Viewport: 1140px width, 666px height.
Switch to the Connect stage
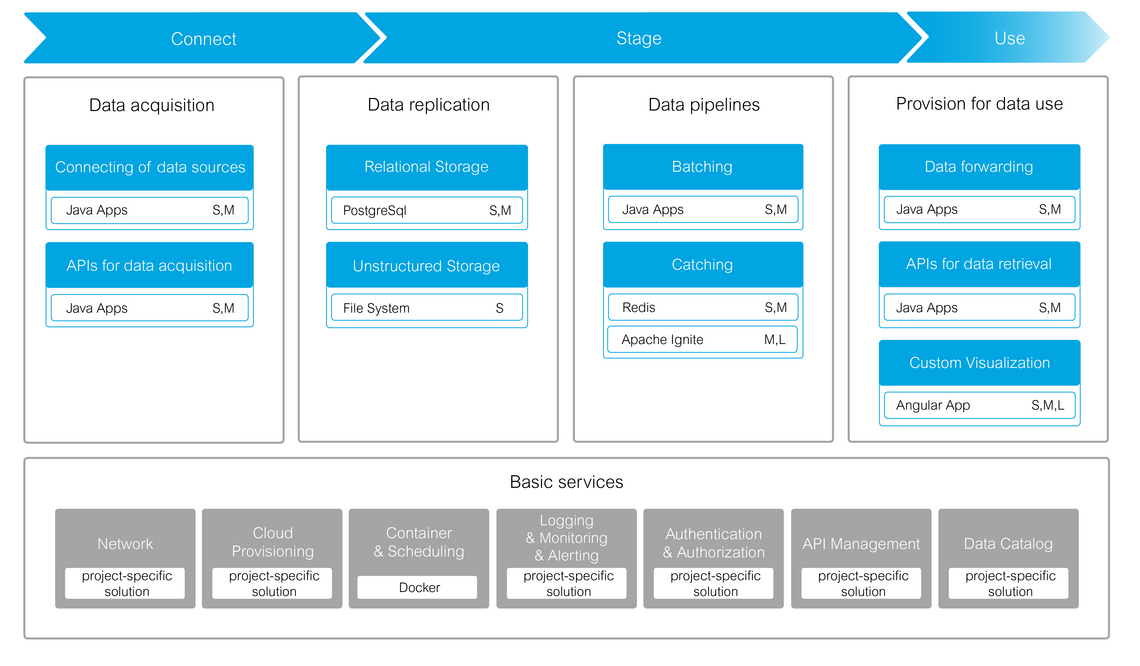pos(203,38)
